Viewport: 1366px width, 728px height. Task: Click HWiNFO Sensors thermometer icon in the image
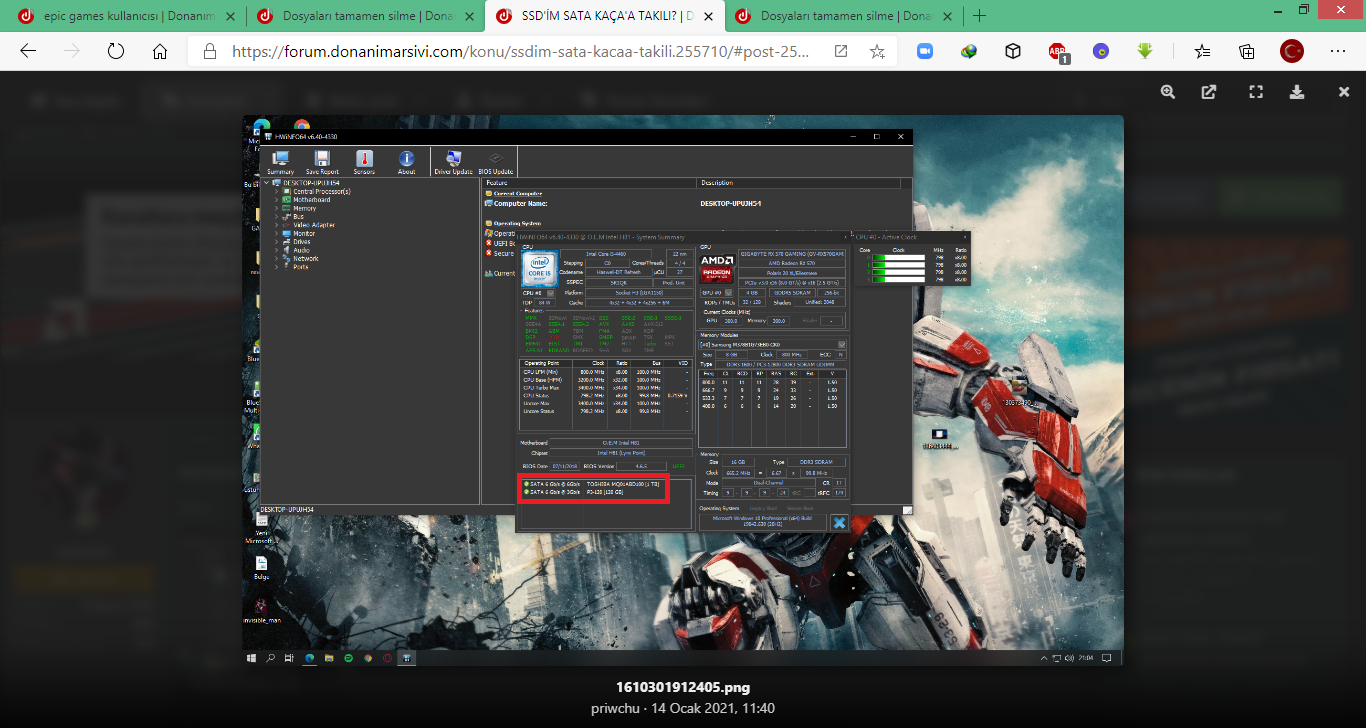click(364, 162)
